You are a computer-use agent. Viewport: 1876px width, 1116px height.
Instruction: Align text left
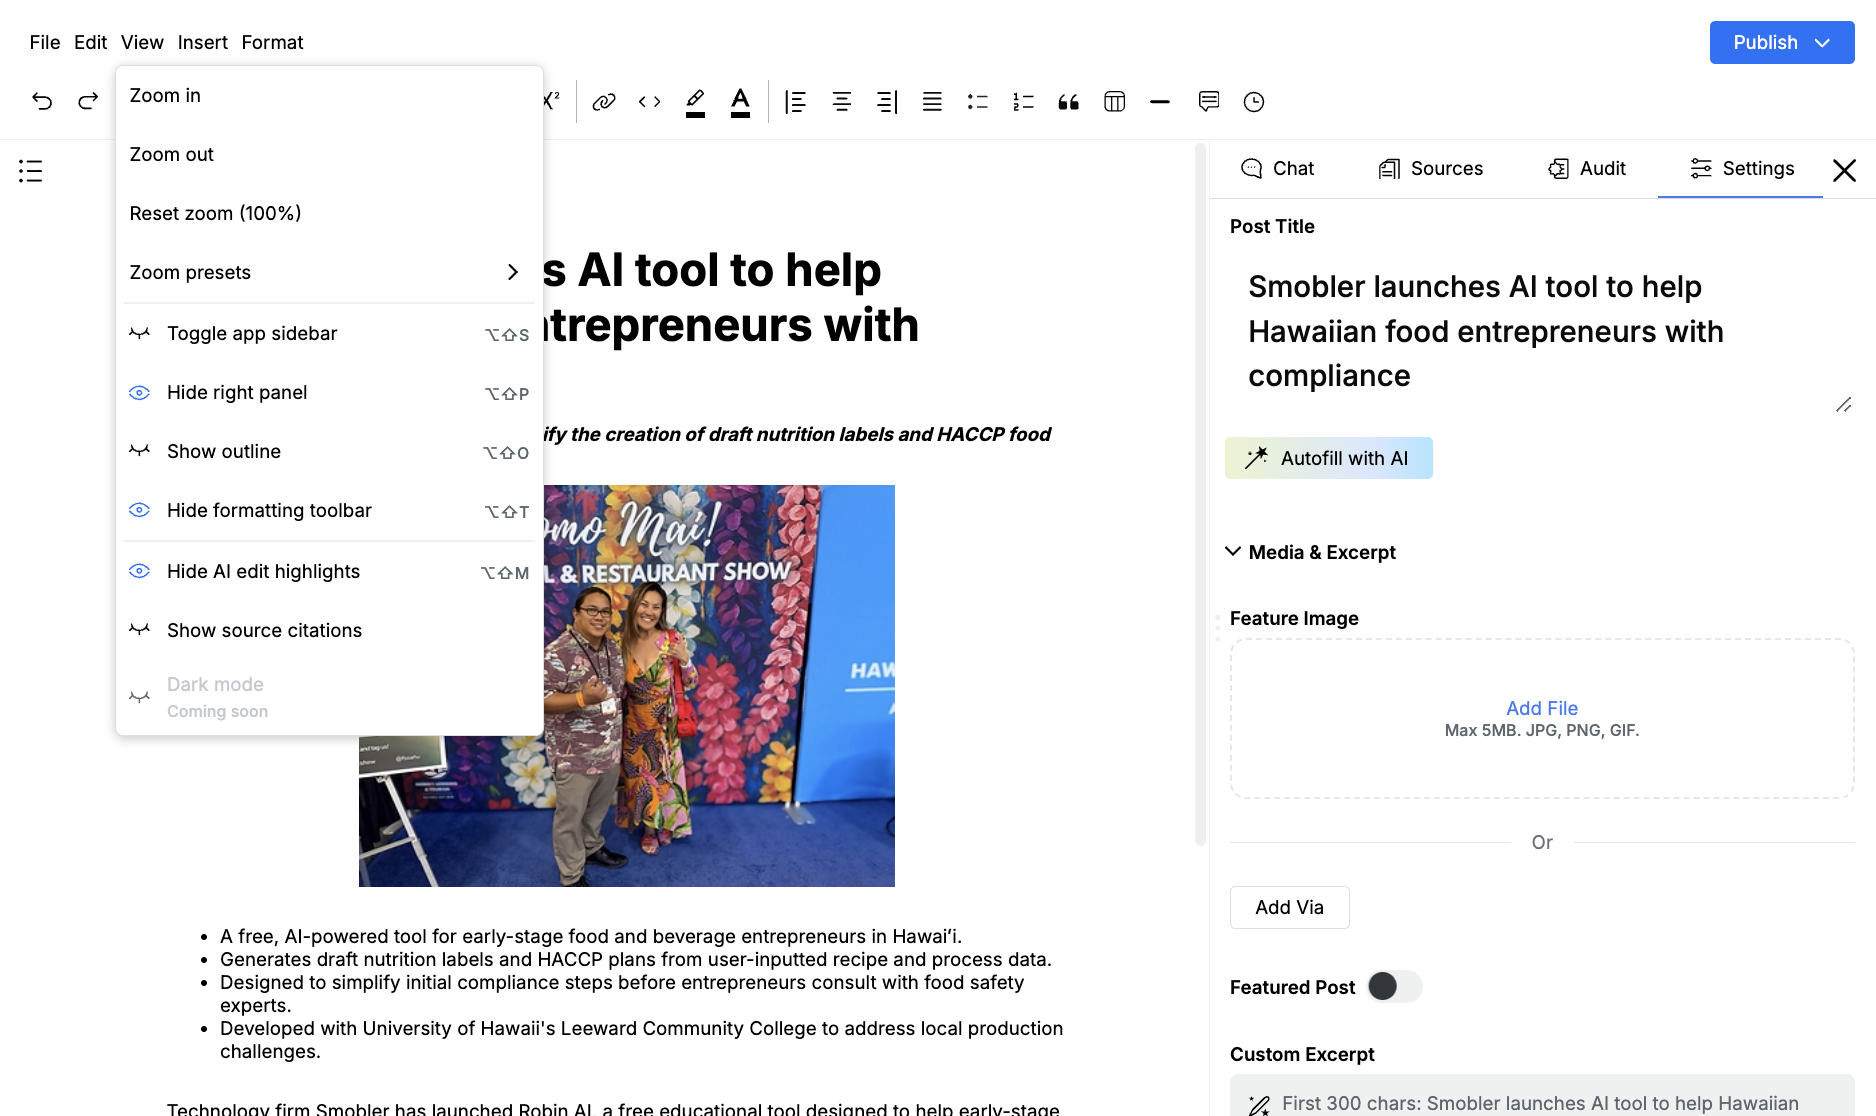point(796,102)
